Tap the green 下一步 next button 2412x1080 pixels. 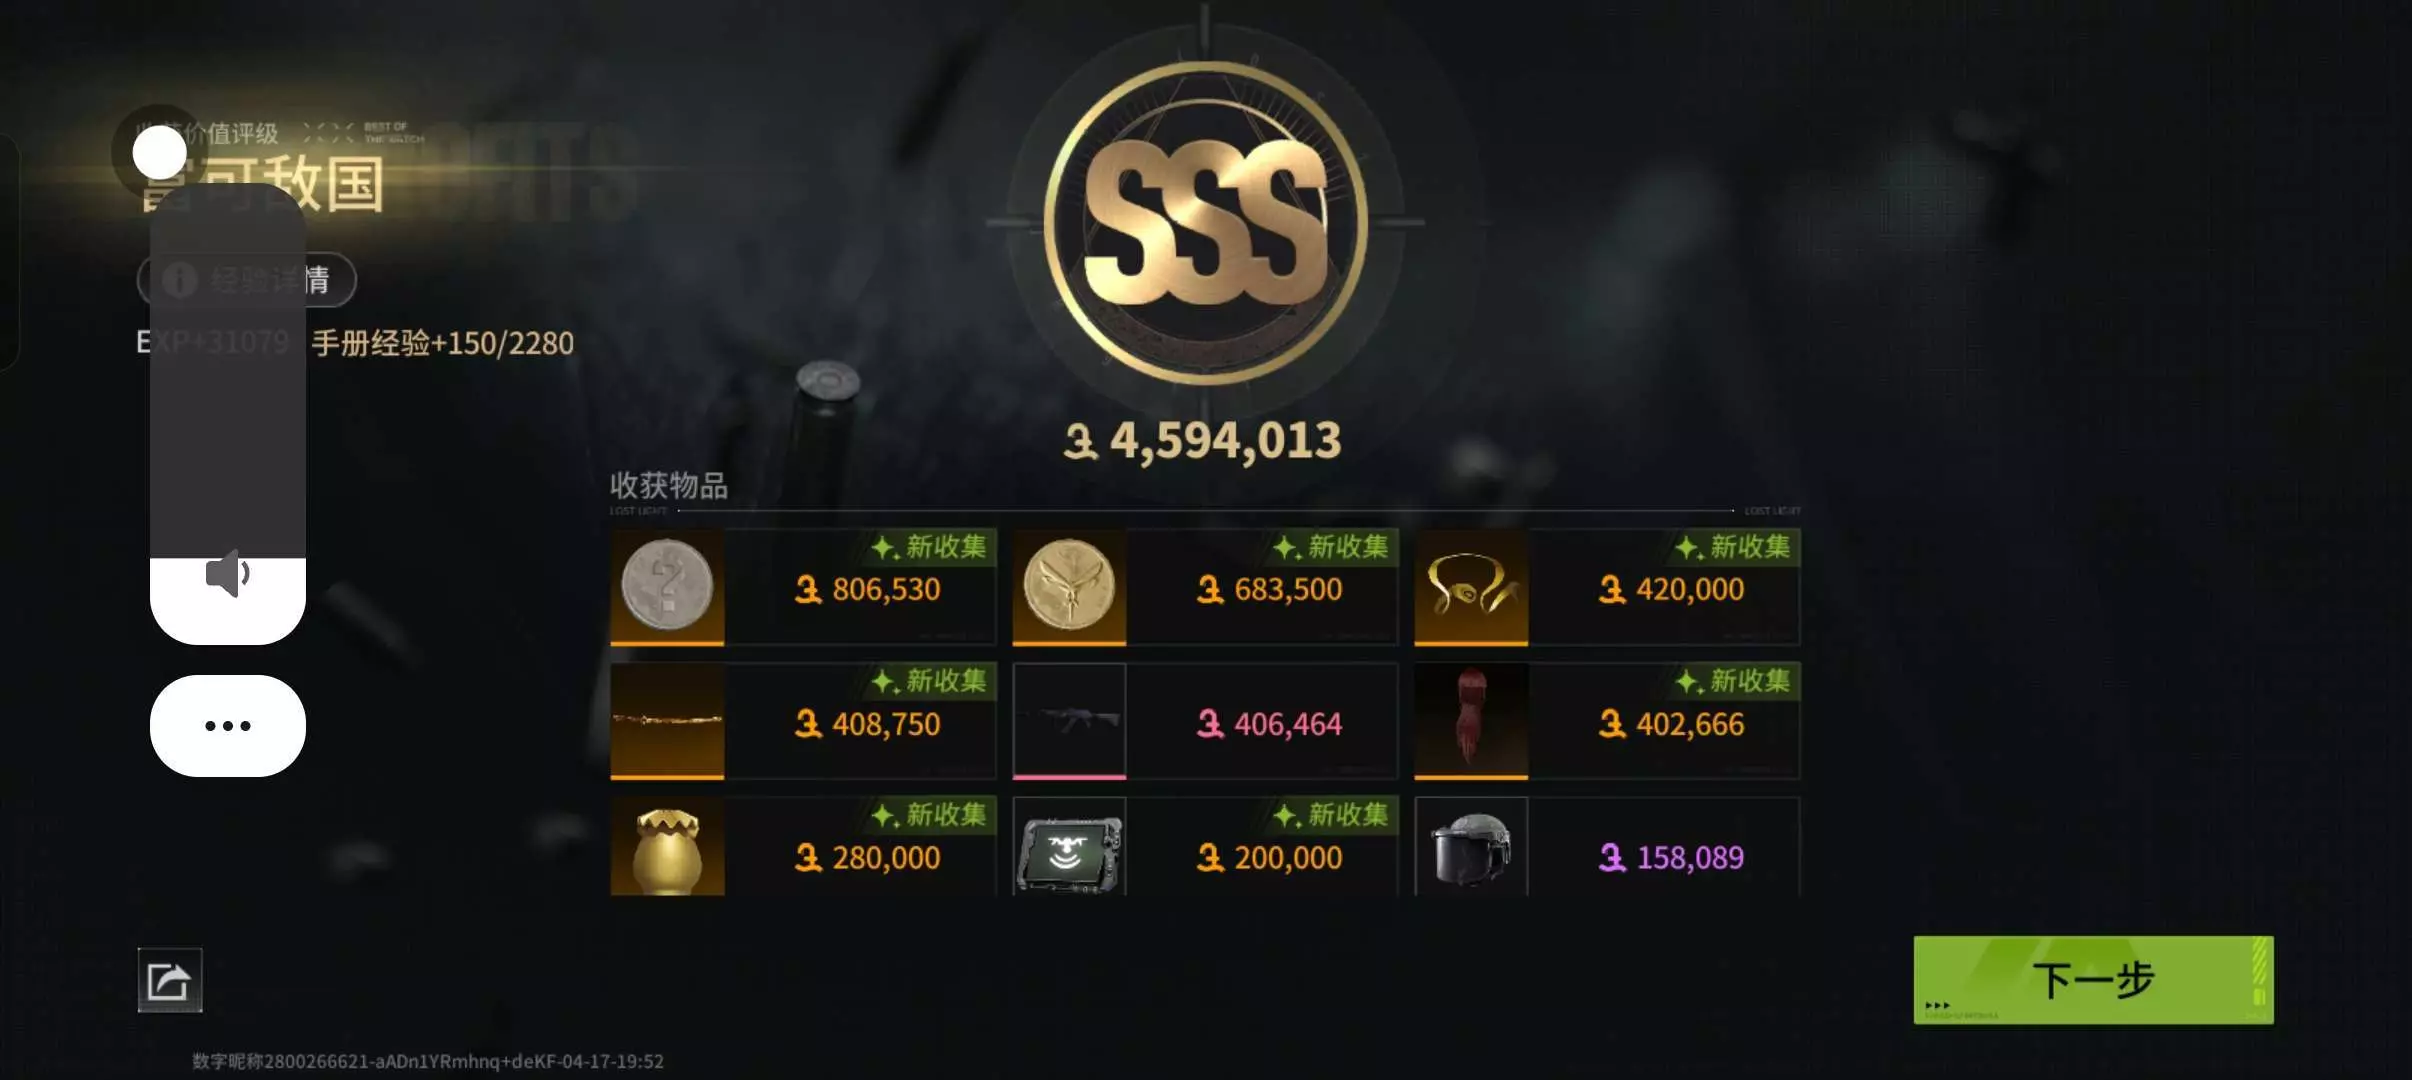pos(2093,980)
